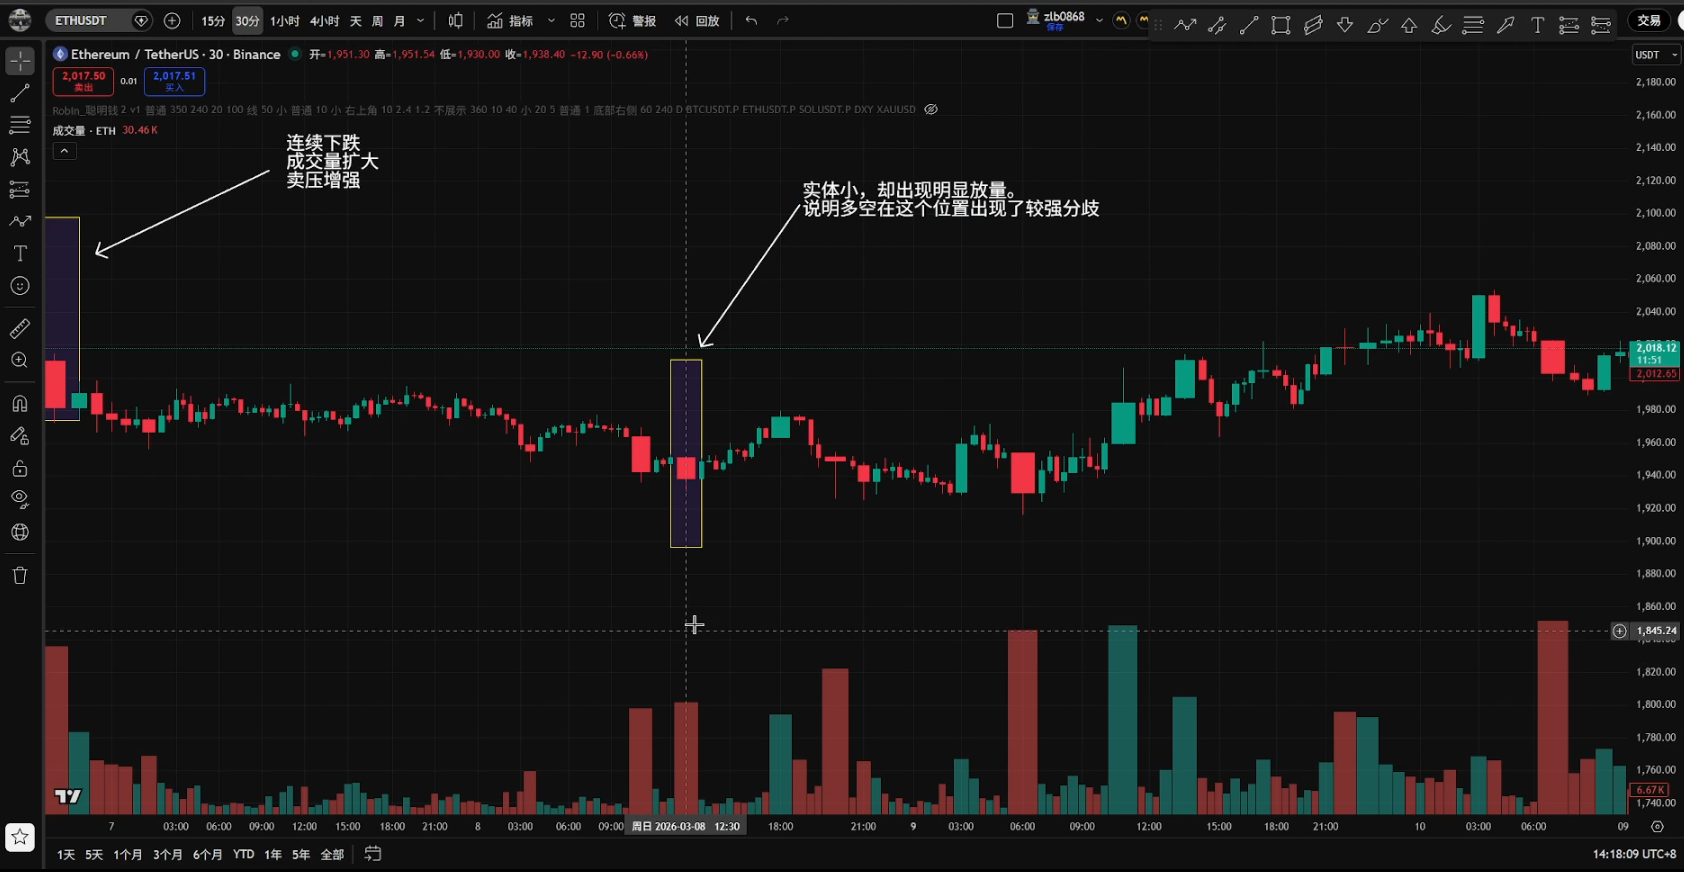This screenshot has height=872, width=1684.
Task: Click the 交易 trade button
Action: pyautogui.click(x=1649, y=21)
